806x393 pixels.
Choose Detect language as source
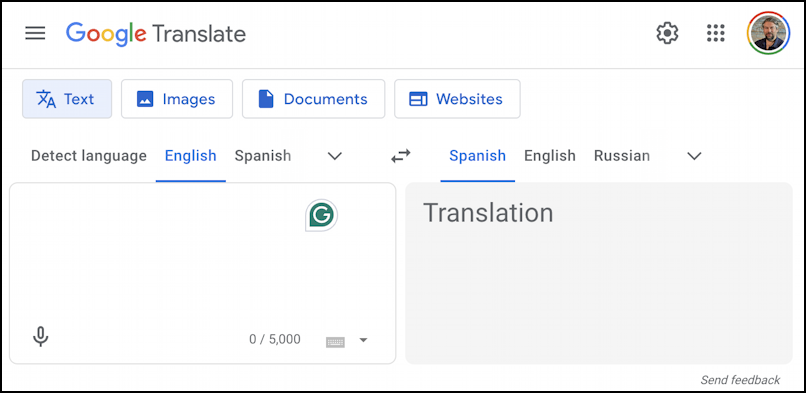point(89,156)
